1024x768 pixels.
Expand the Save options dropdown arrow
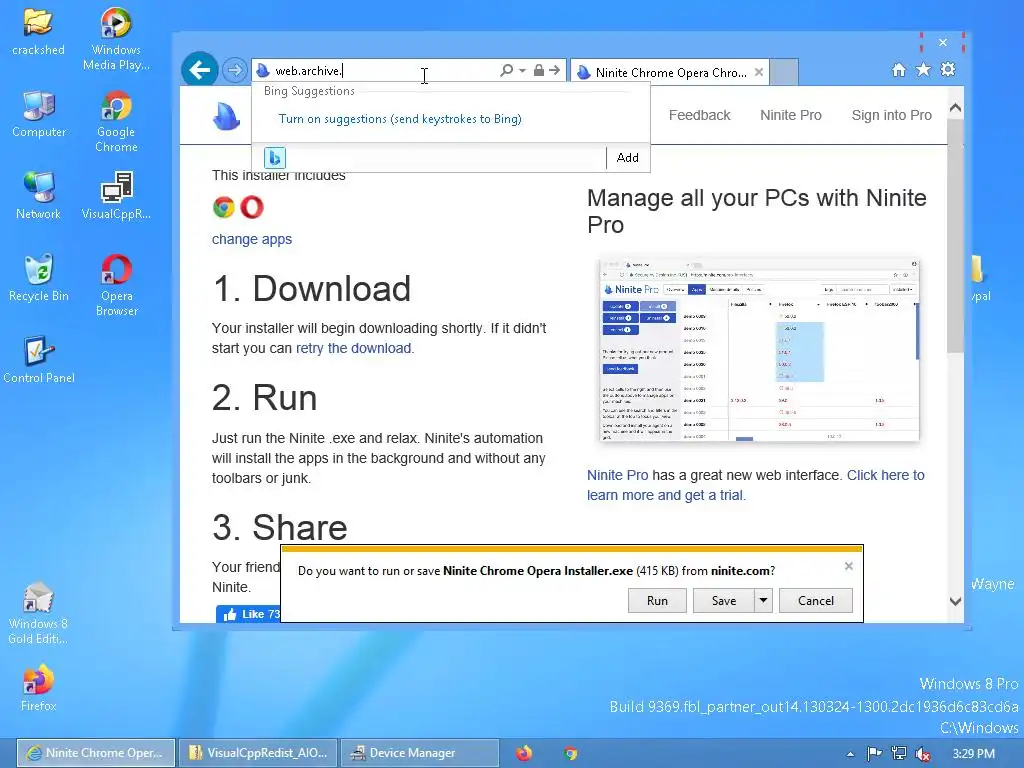pyautogui.click(x=763, y=601)
